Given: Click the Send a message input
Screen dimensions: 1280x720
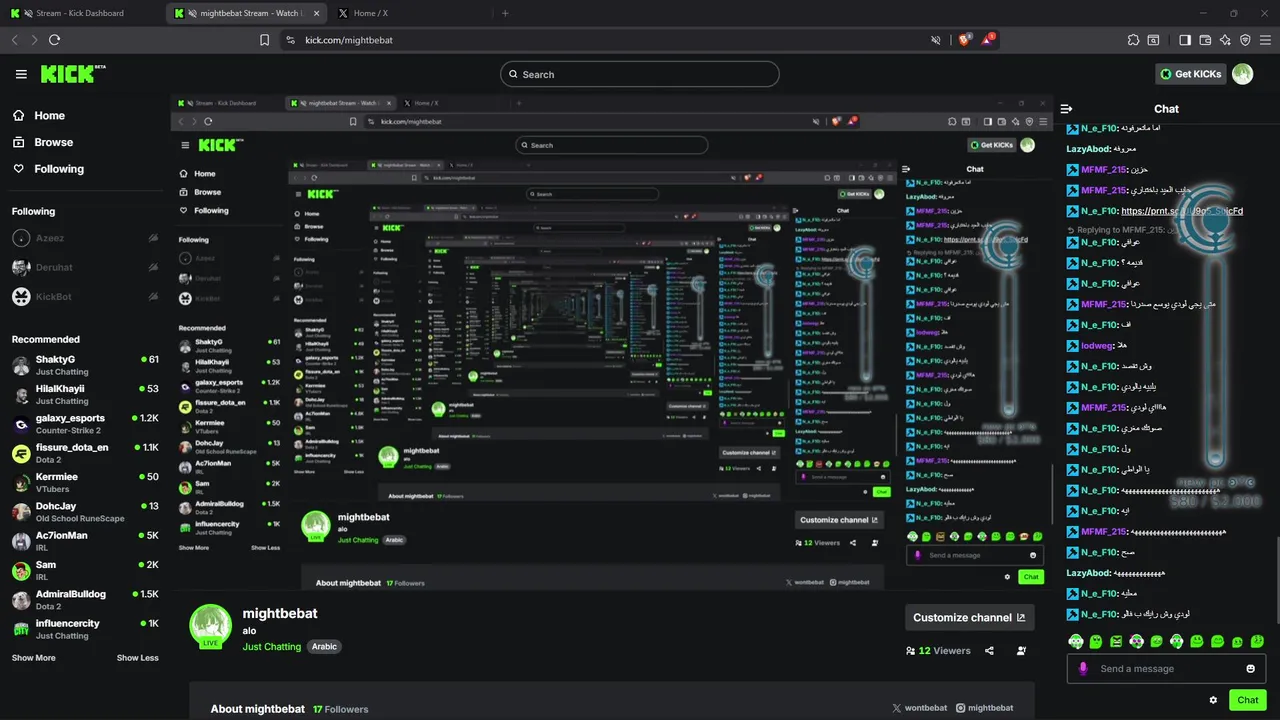Looking at the screenshot, I should (1166, 669).
